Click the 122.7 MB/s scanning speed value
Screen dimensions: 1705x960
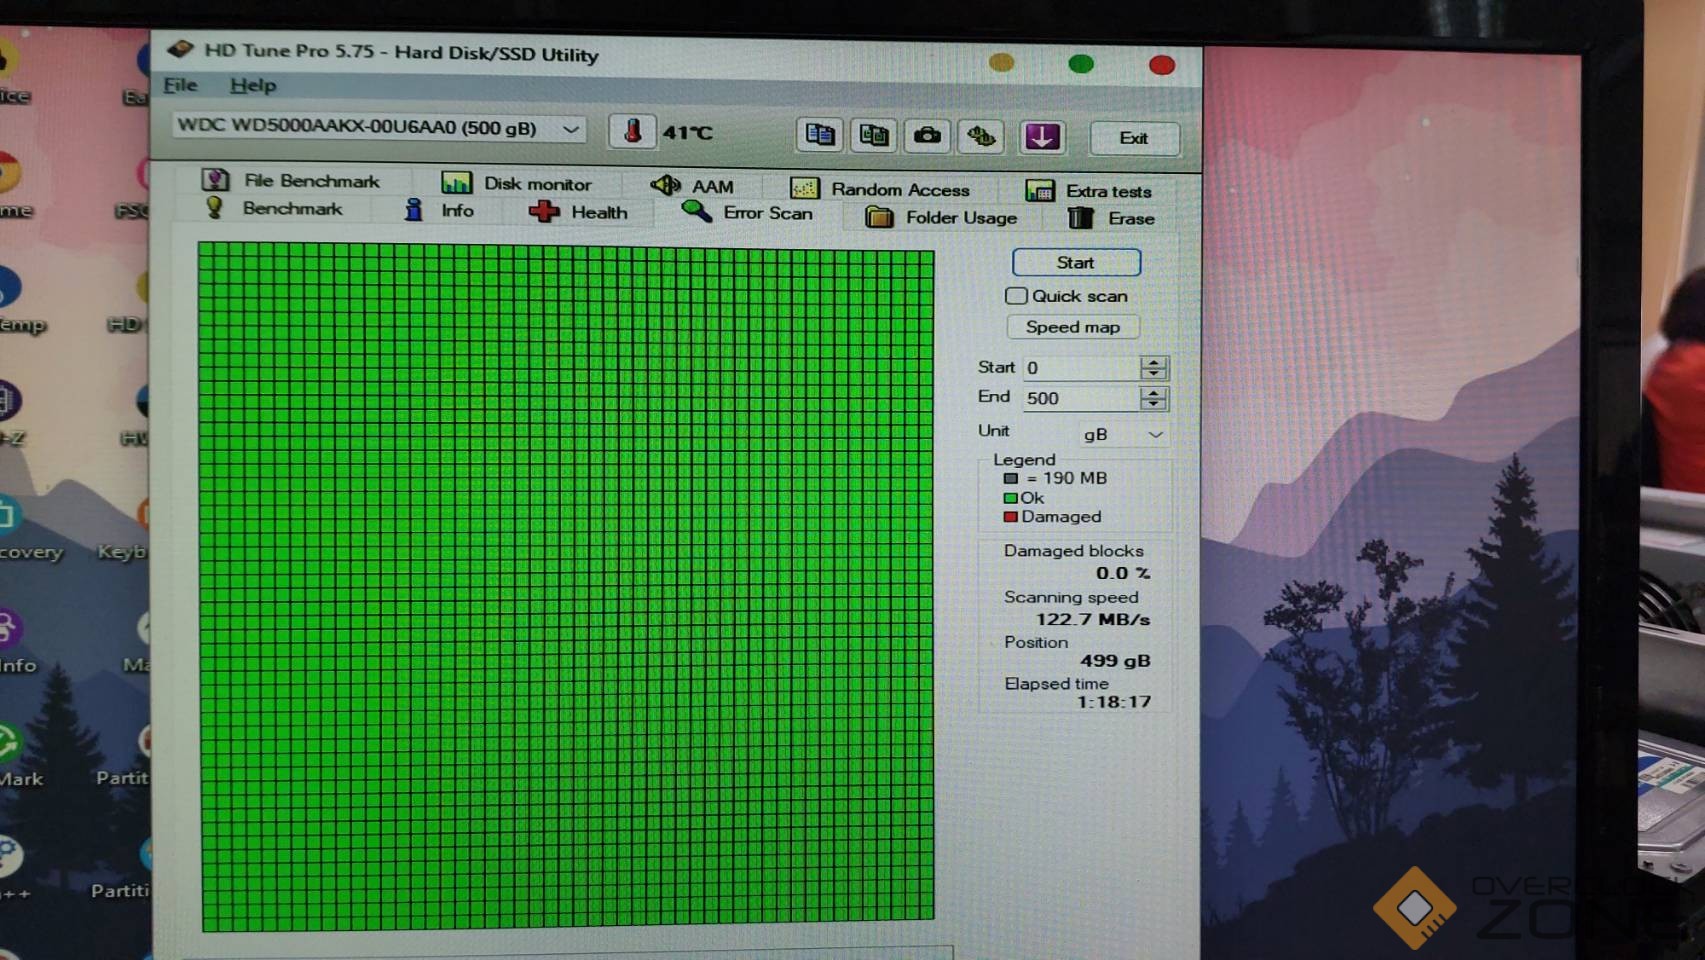pyautogui.click(x=1093, y=619)
